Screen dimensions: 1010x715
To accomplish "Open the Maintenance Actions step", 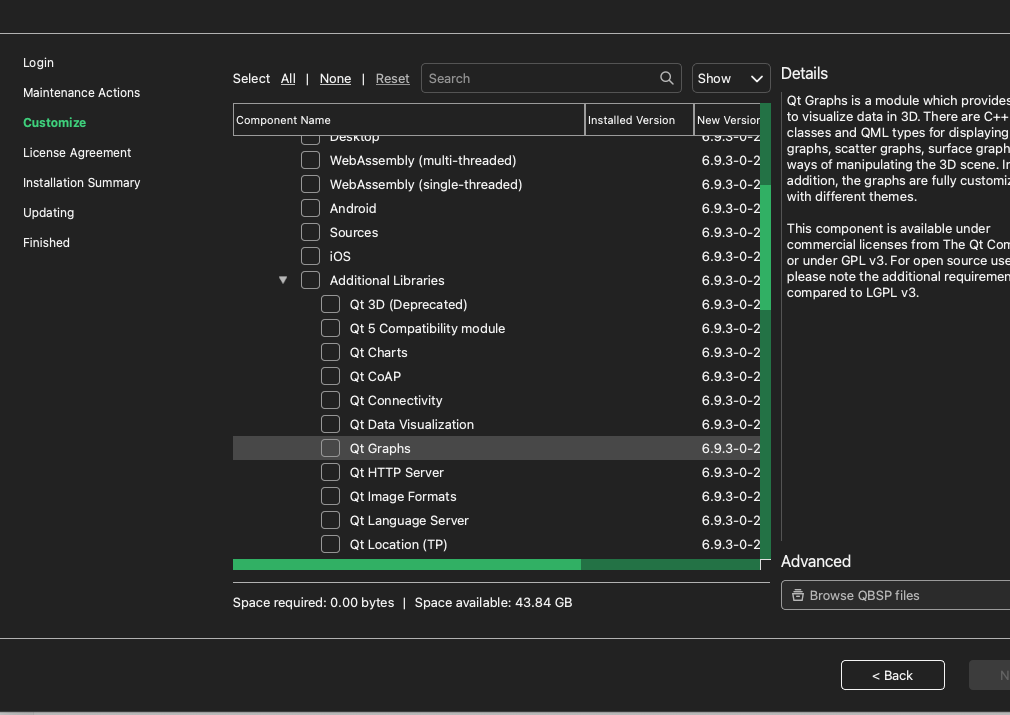I will (x=81, y=93).
